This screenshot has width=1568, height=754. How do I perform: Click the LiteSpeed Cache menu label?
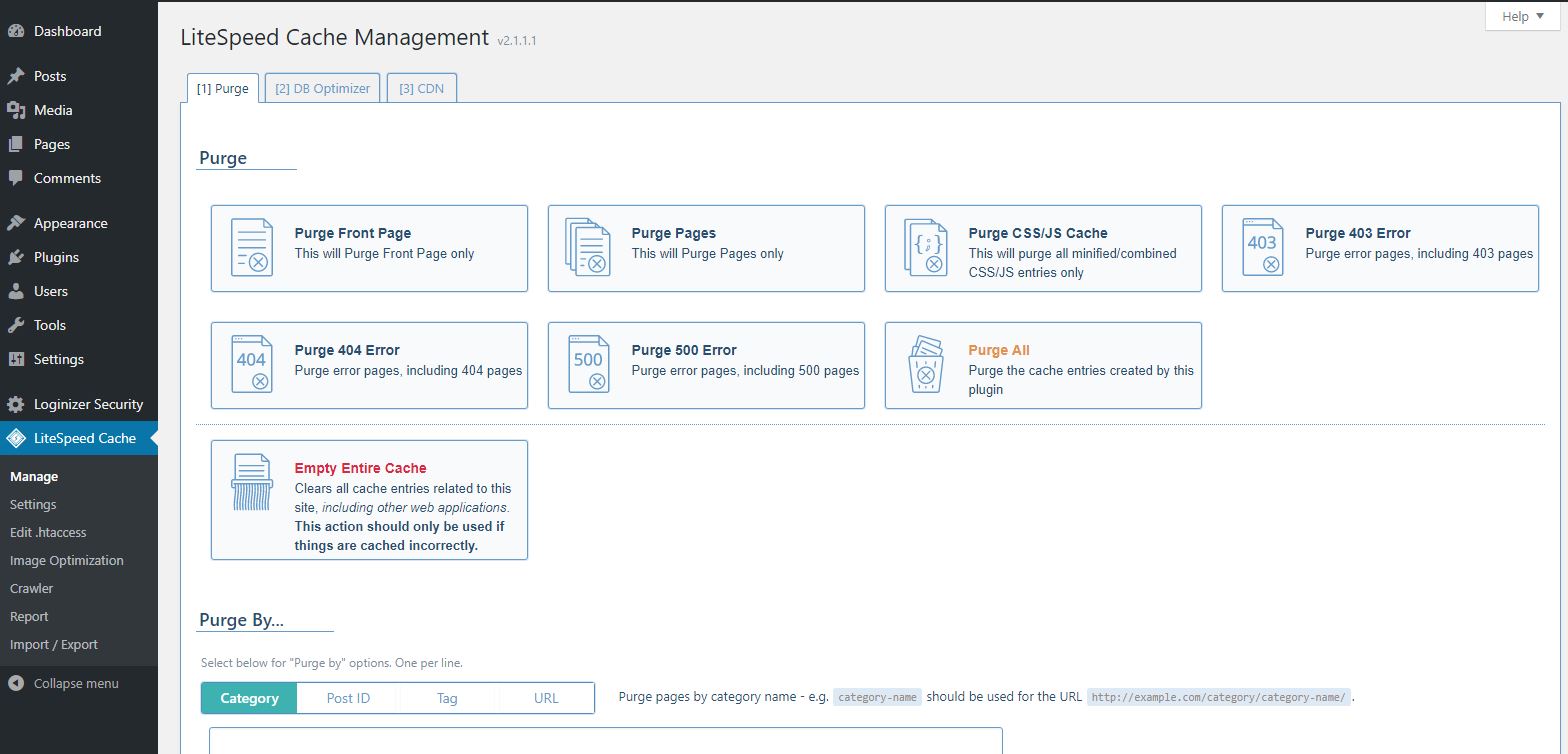point(85,438)
